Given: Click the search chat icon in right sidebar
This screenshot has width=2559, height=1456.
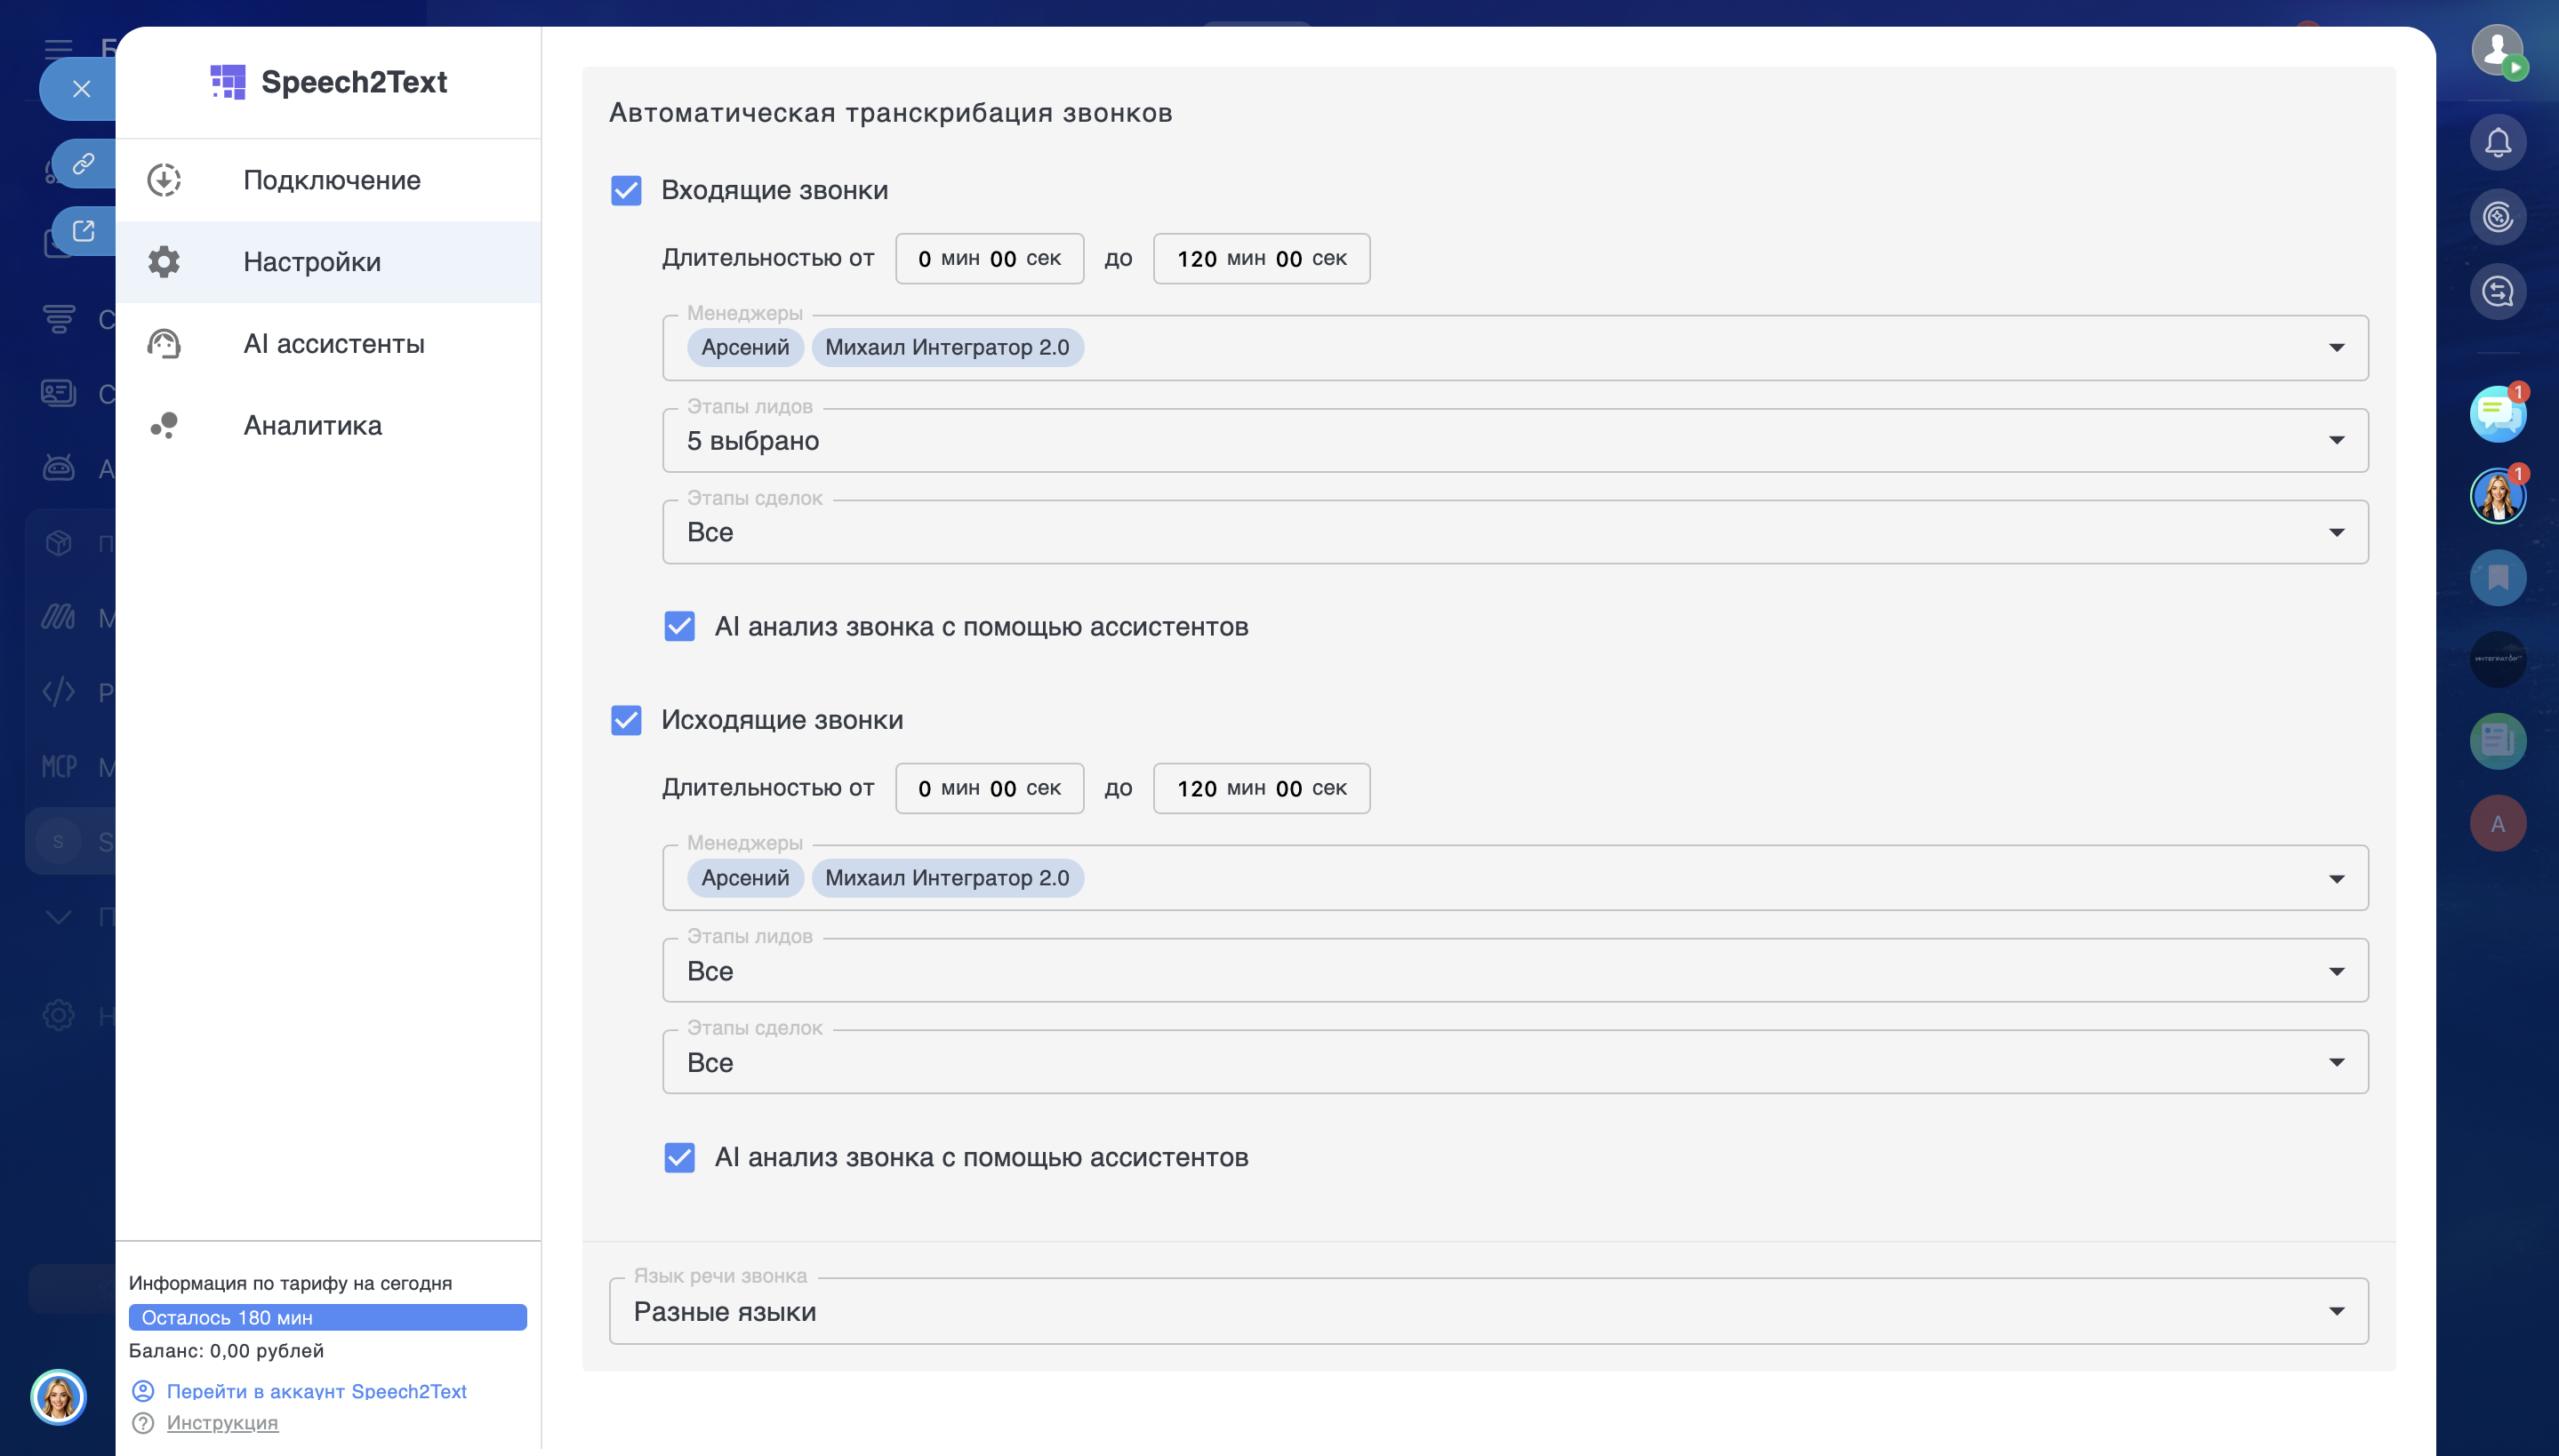Looking at the screenshot, I should pos(2497,292).
